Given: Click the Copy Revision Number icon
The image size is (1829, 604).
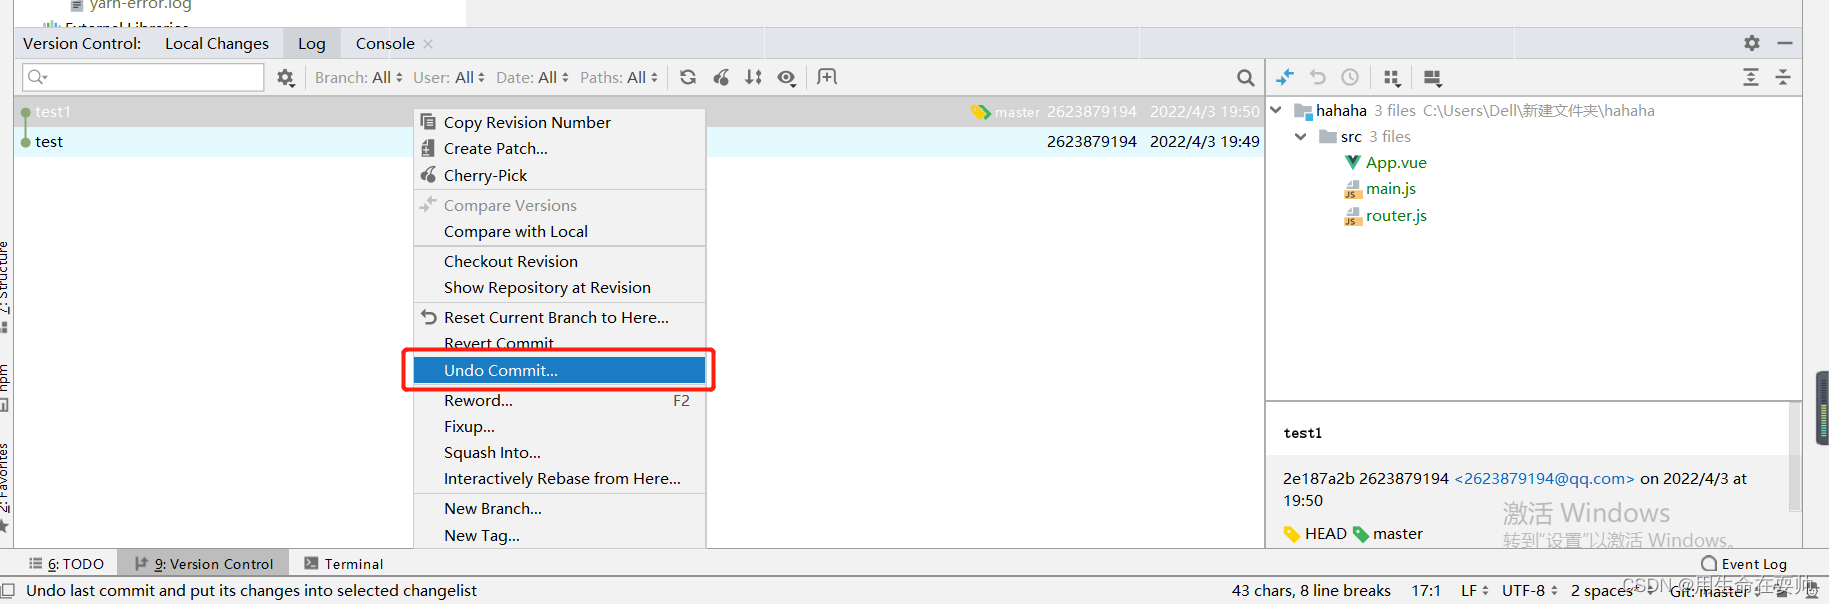Looking at the screenshot, I should pos(428,122).
